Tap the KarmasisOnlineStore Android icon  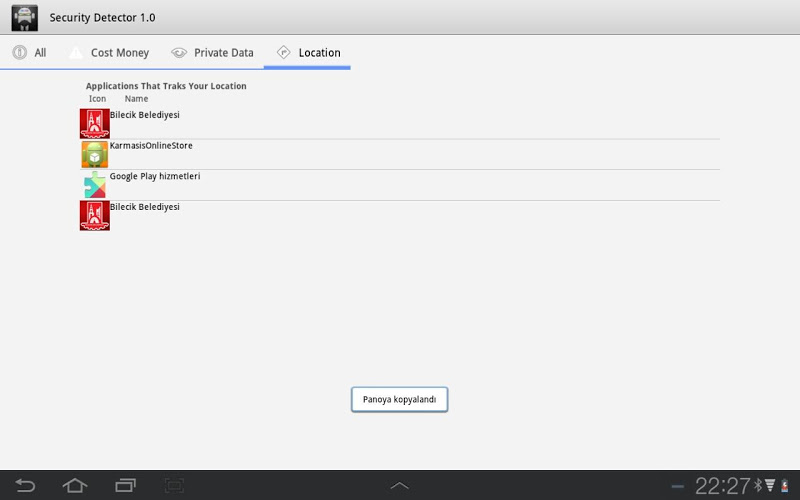(94, 154)
